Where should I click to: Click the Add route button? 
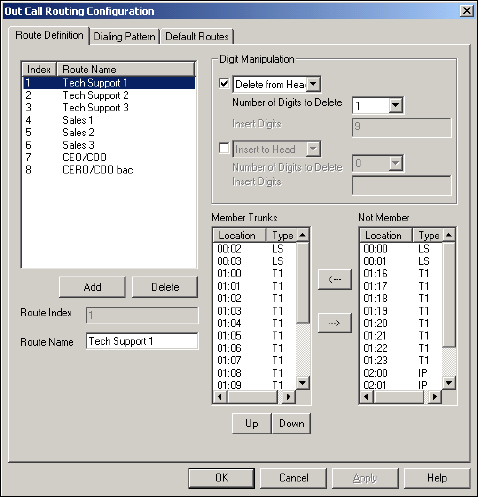(92, 287)
